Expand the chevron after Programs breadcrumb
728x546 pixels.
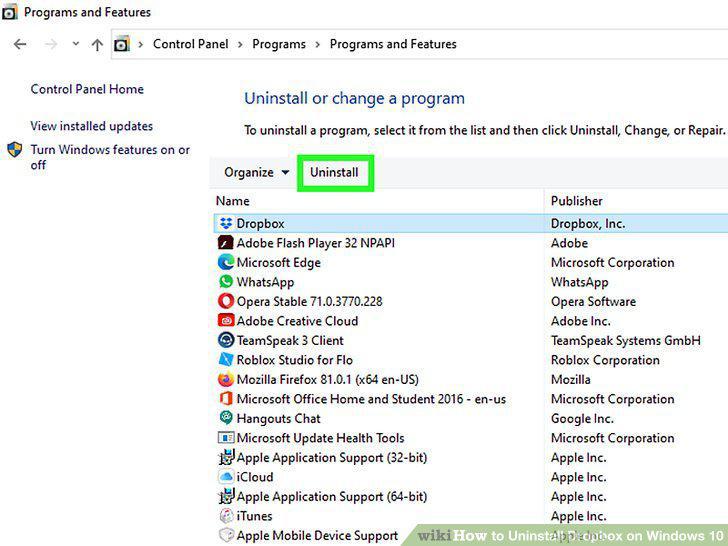[318, 45]
